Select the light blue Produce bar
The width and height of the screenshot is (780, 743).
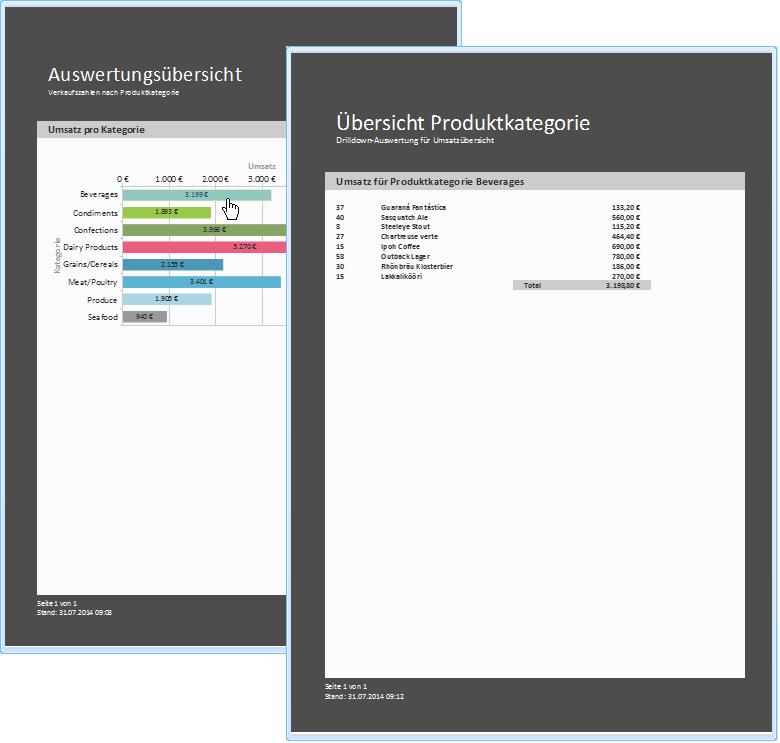[x=166, y=299]
